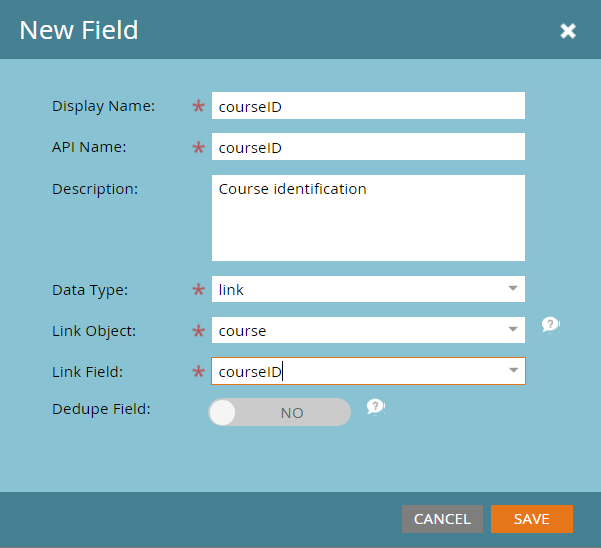The width and height of the screenshot is (601, 548).
Task: Open help bubble next to Link Object
Action: pos(551,325)
